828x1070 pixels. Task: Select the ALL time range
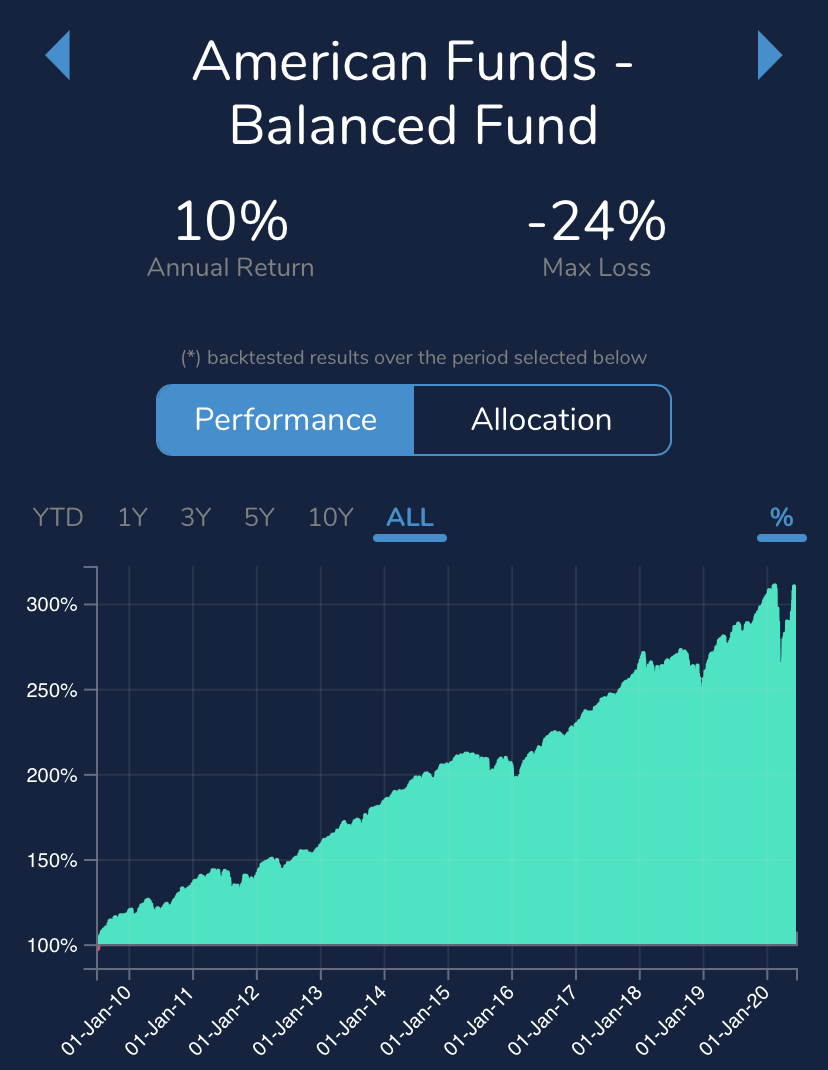[410, 517]
